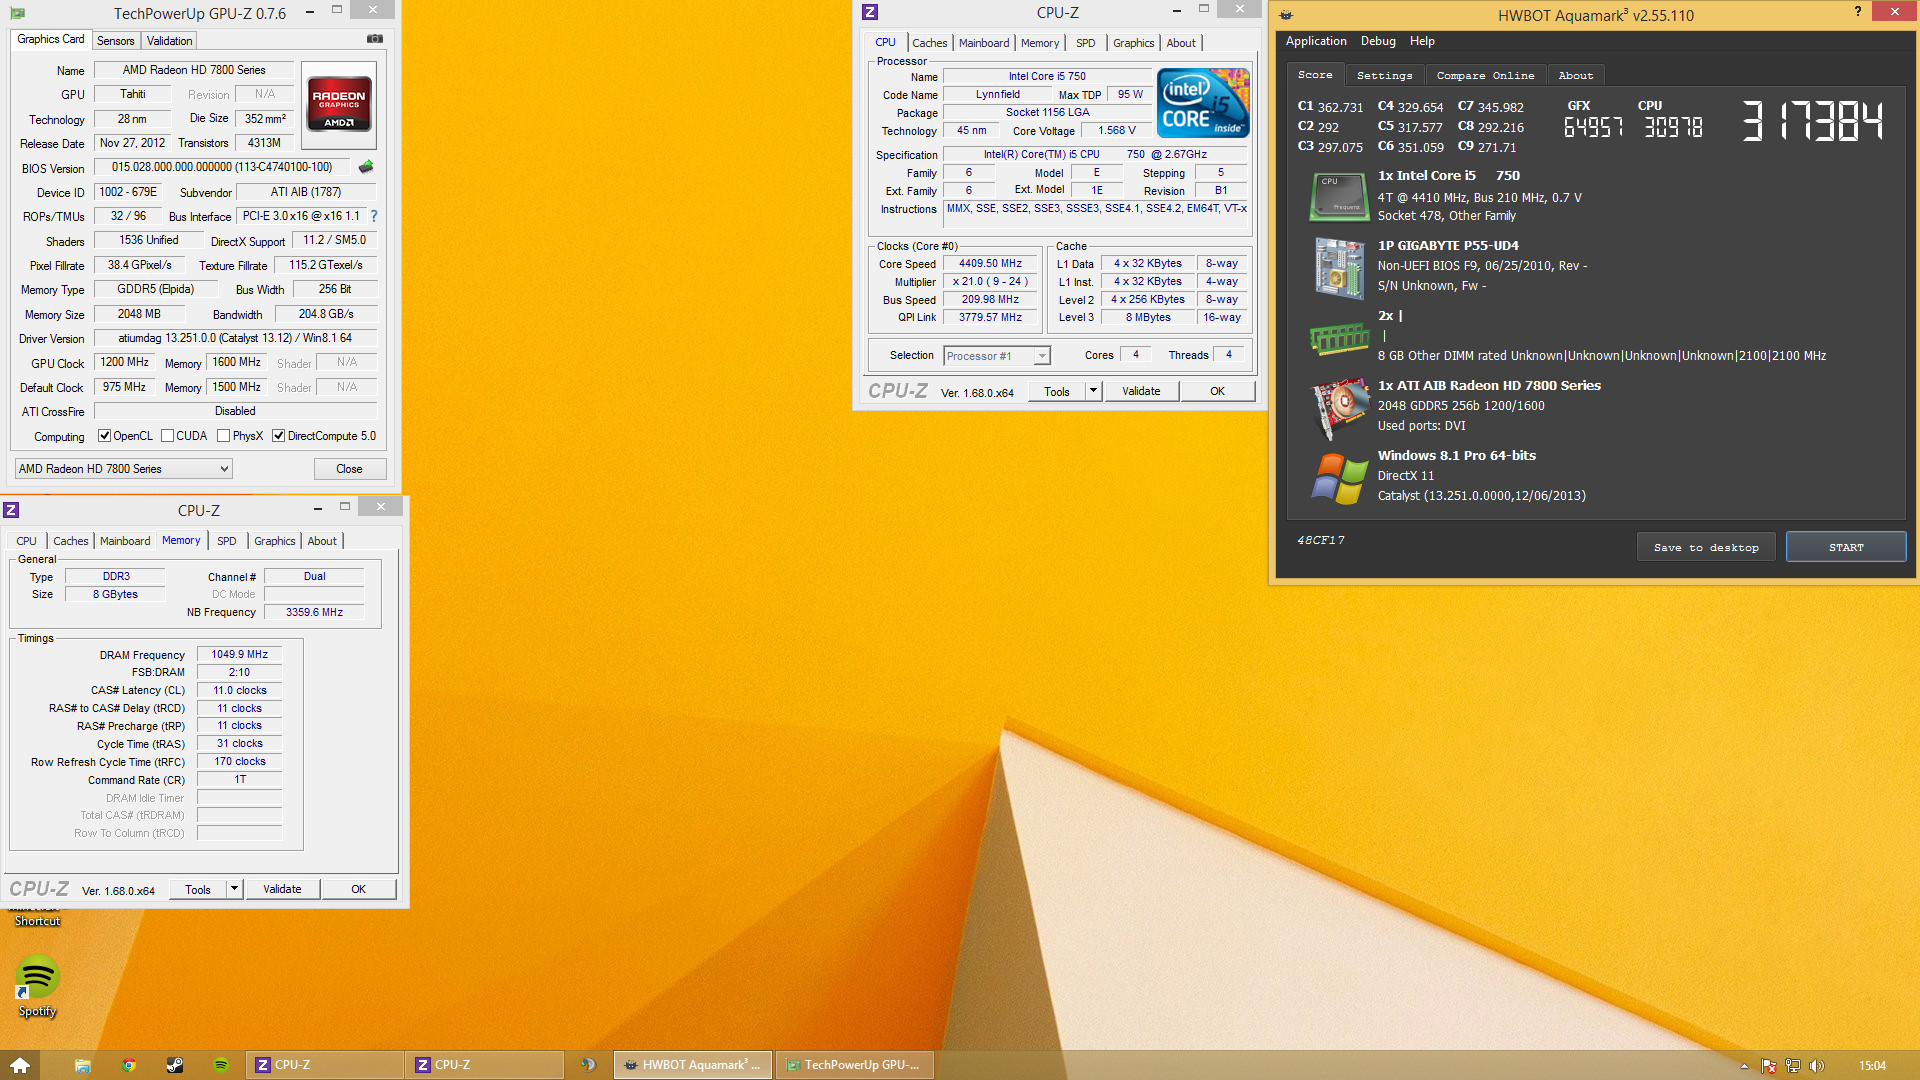Viewport: 1920px width, 1080px height.
Task: Open Spotify taskbar icon
Action: pyautogui.click(x=221, y=1065)
